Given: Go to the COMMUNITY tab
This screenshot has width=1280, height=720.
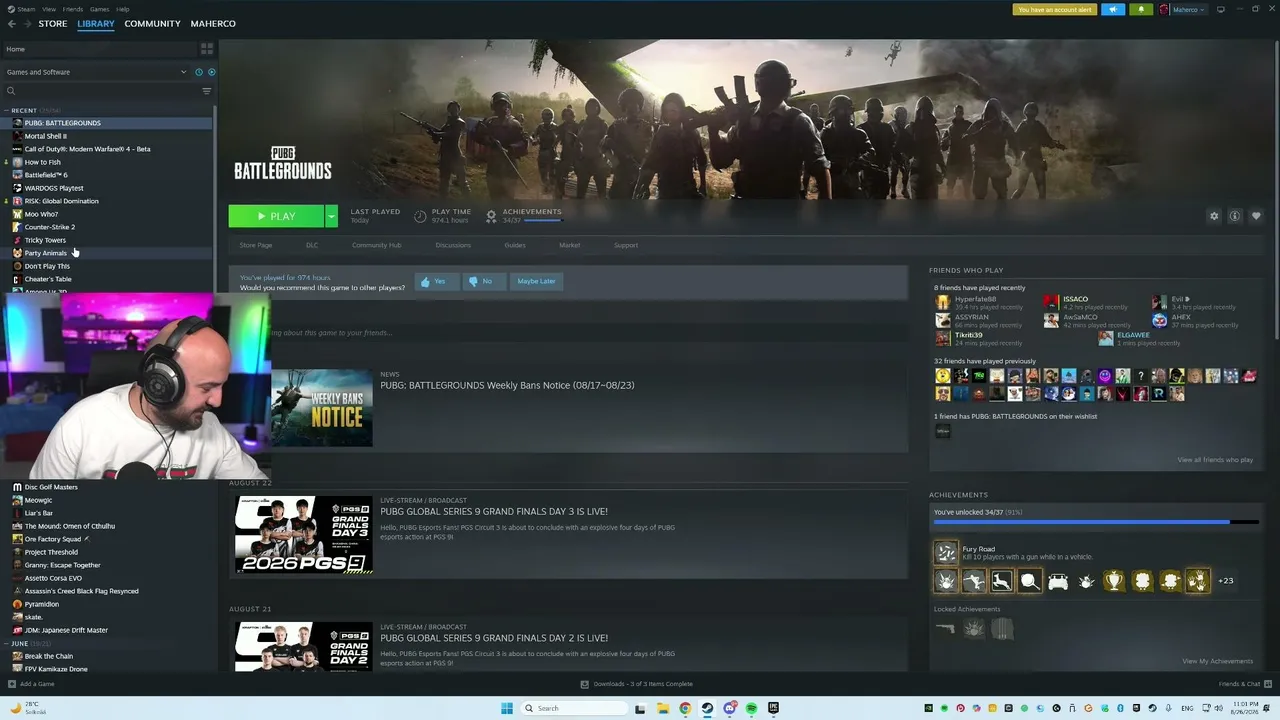Looking at the screenshot, I should pos(153,24).
